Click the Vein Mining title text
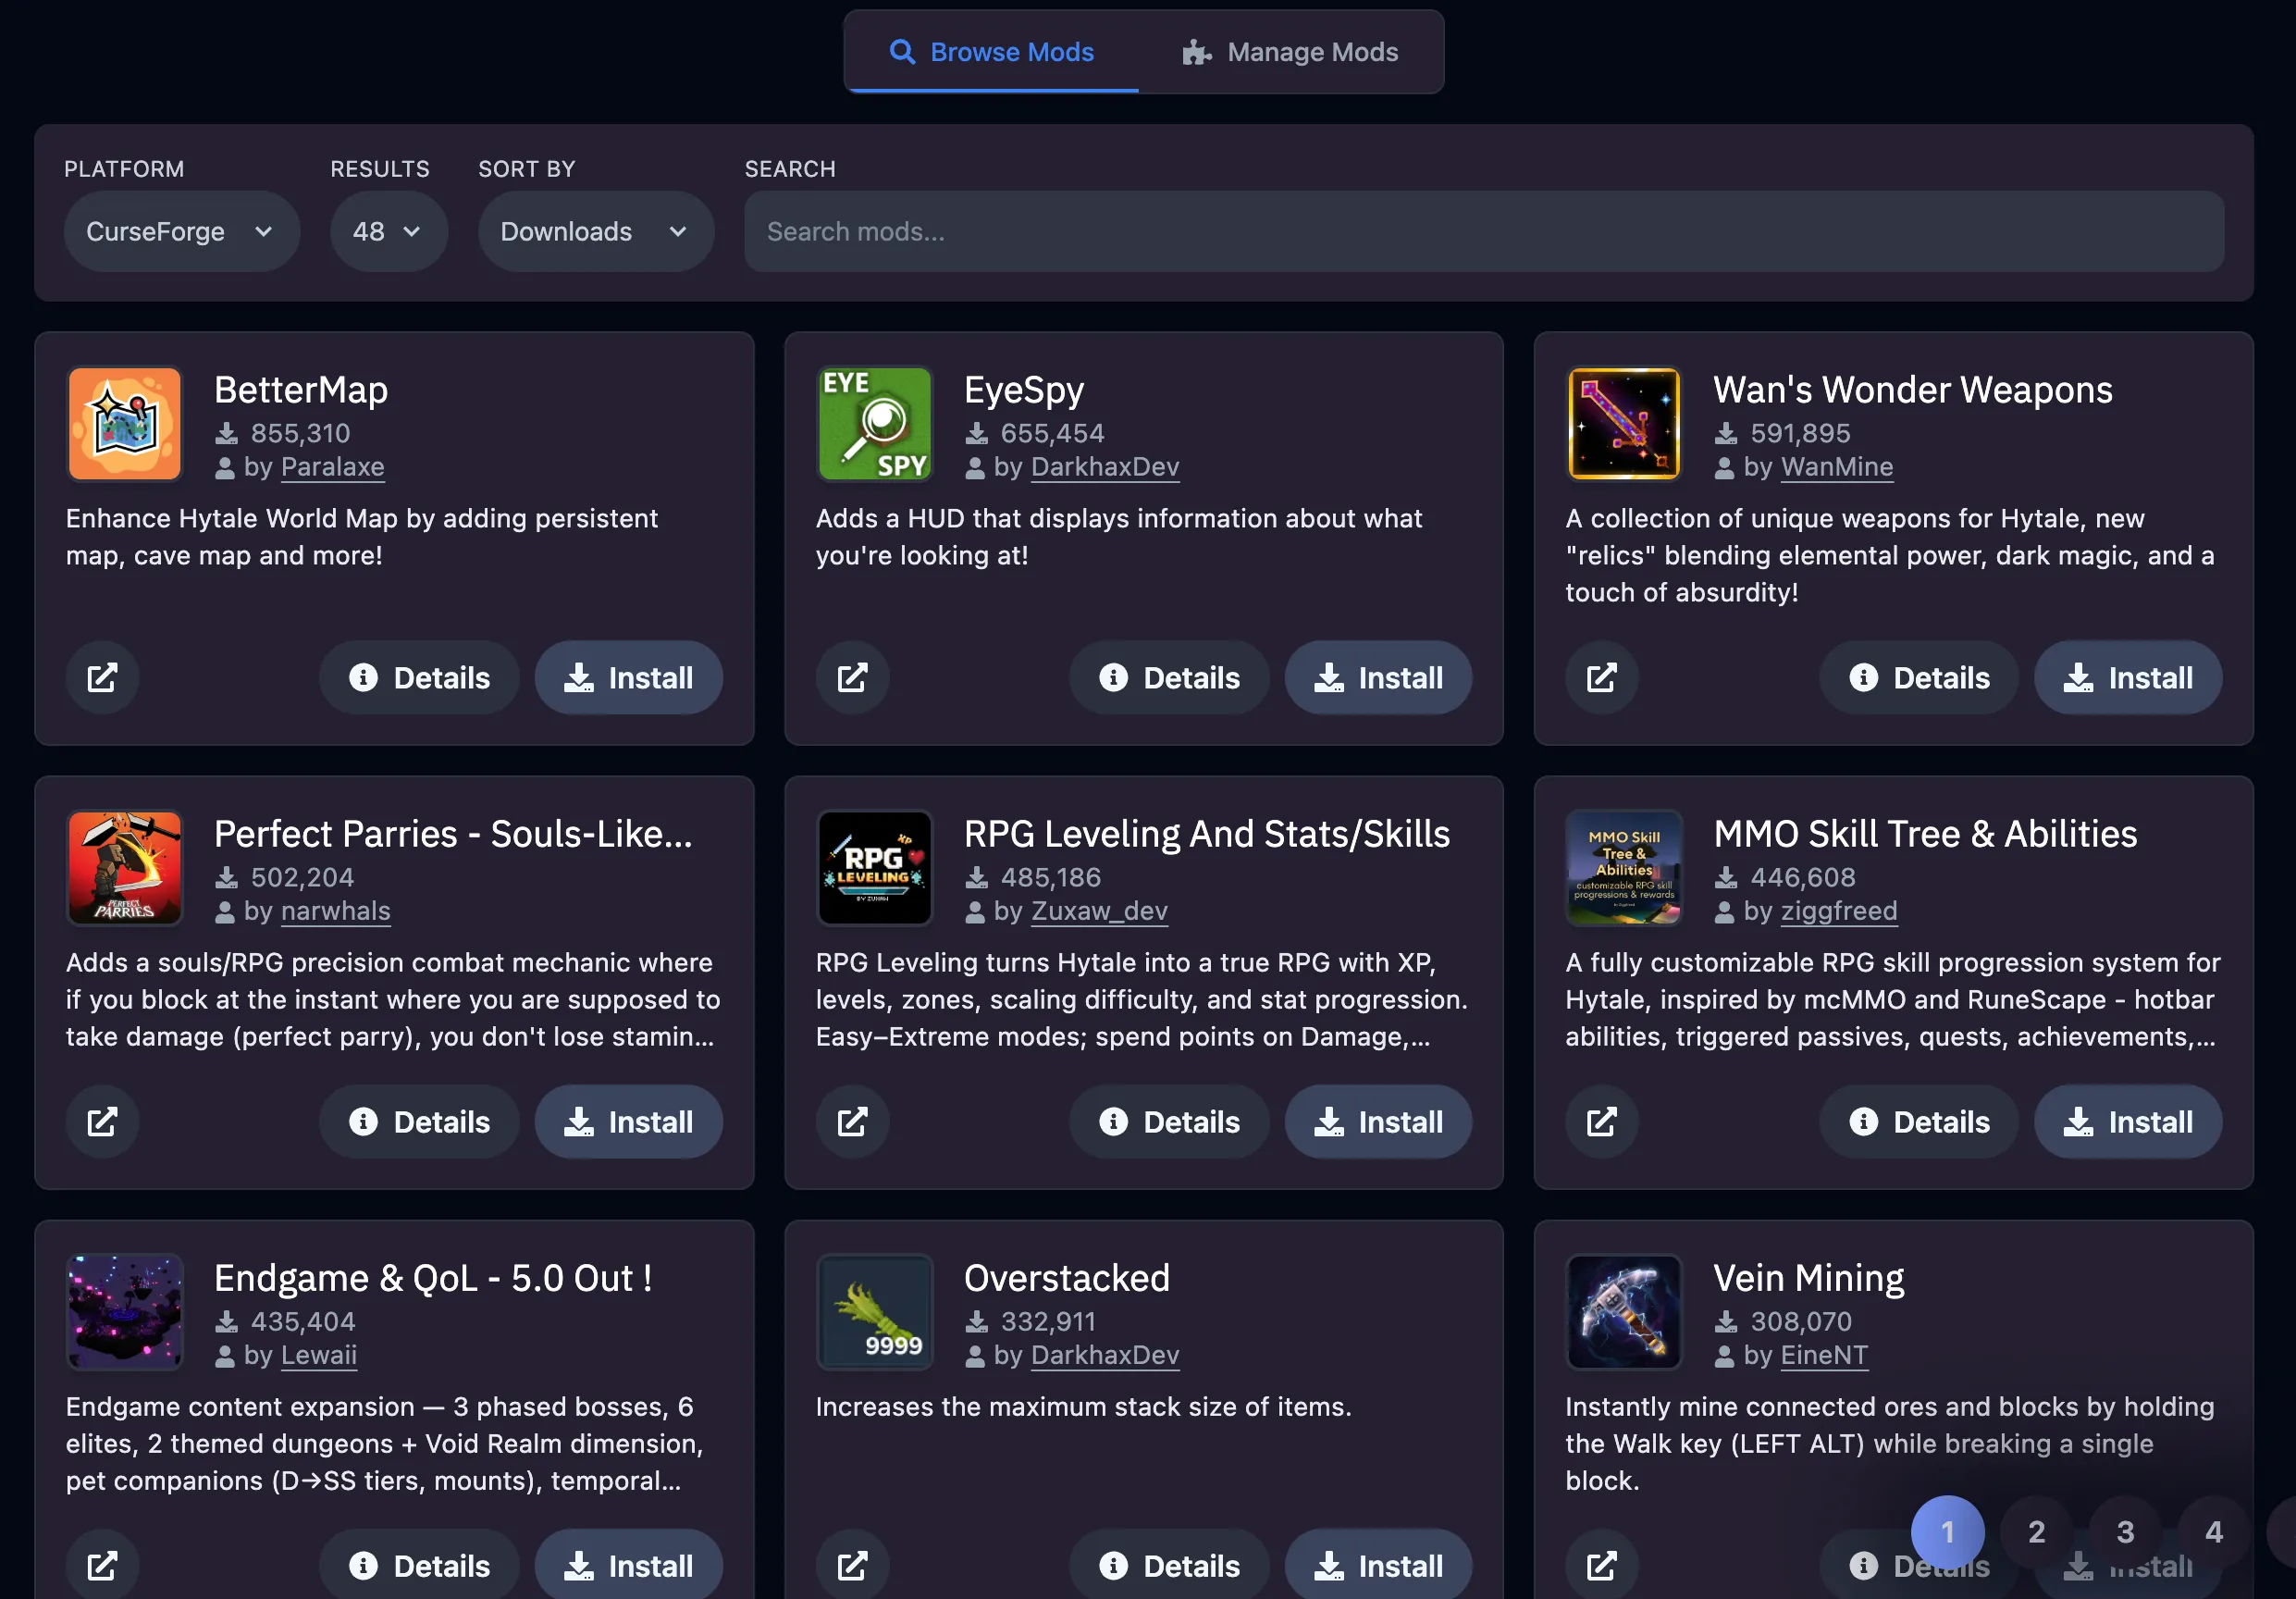 point(1808,1278)
